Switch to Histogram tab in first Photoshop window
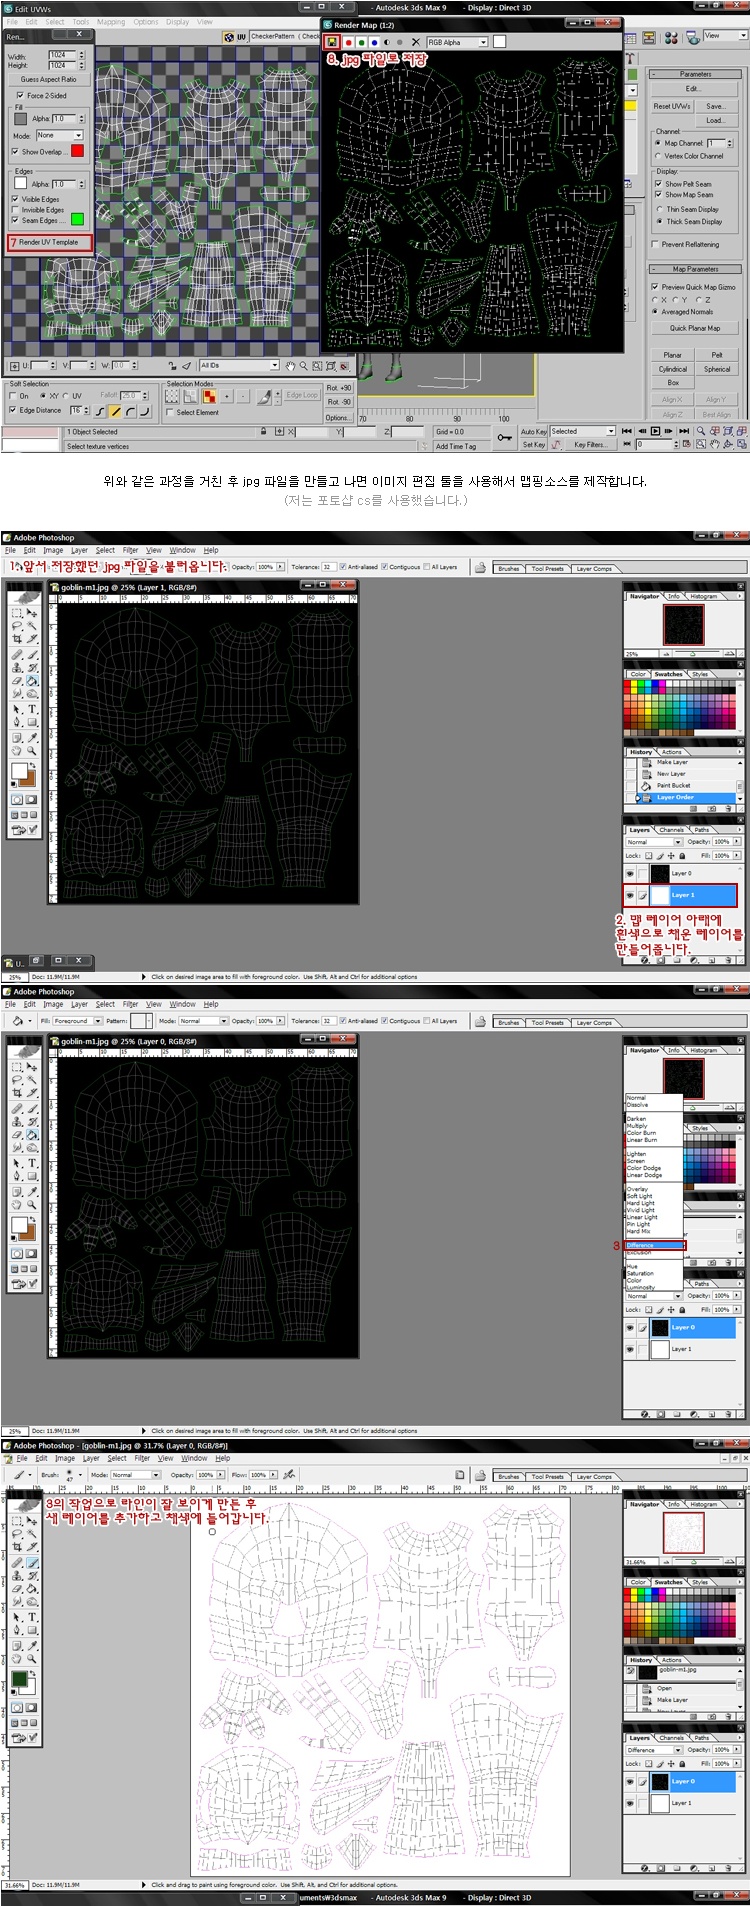Image resolution: width=750 pixels, height=1906 pixels. pos(704,596)
